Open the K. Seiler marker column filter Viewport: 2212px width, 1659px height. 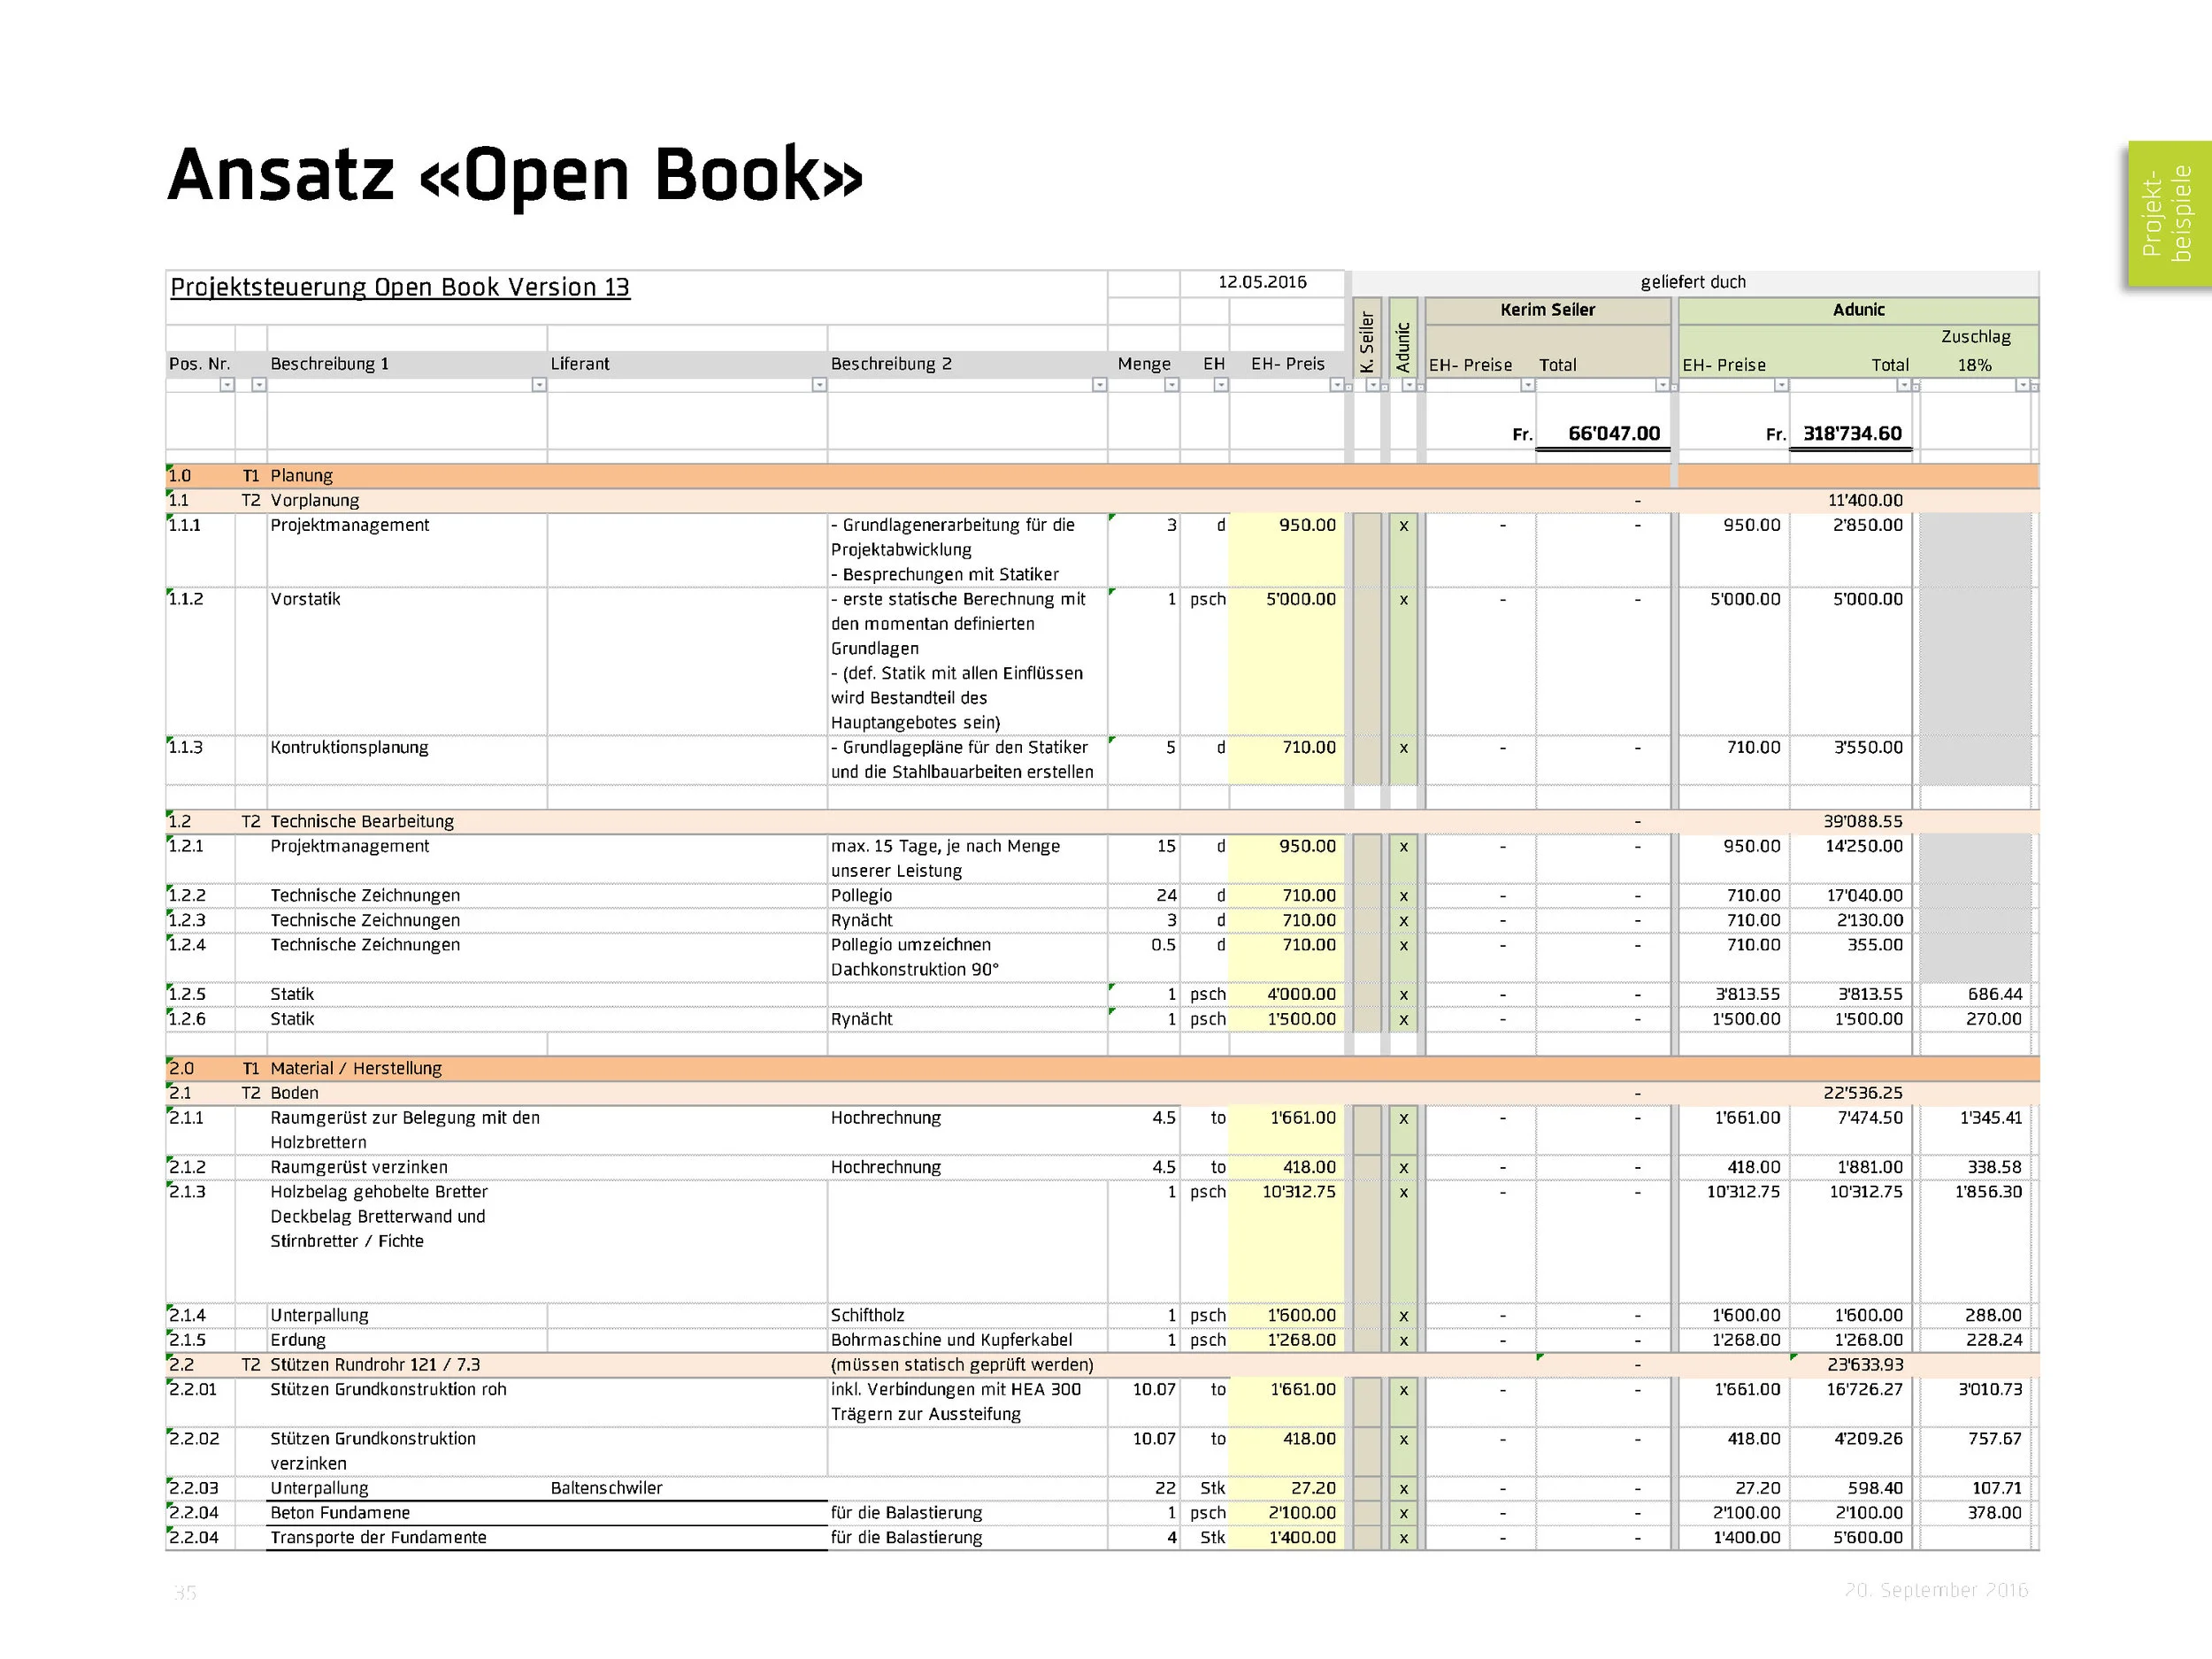coord(1373,385)
